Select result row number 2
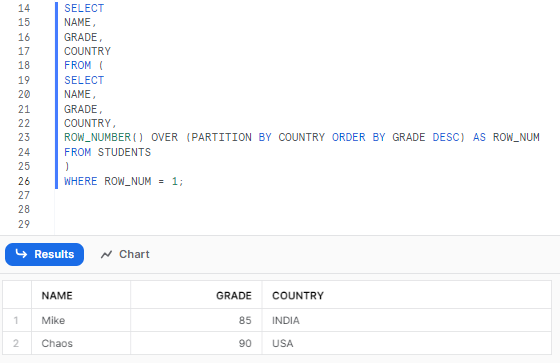This screenshot has height=363, width=560. [16, 343]
